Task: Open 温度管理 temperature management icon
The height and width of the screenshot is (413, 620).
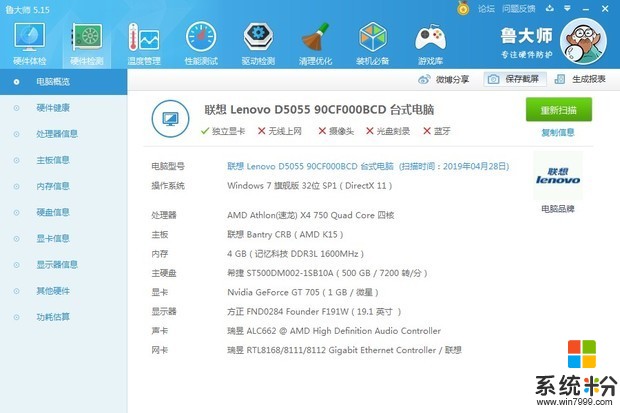Action: pos(144,44)
